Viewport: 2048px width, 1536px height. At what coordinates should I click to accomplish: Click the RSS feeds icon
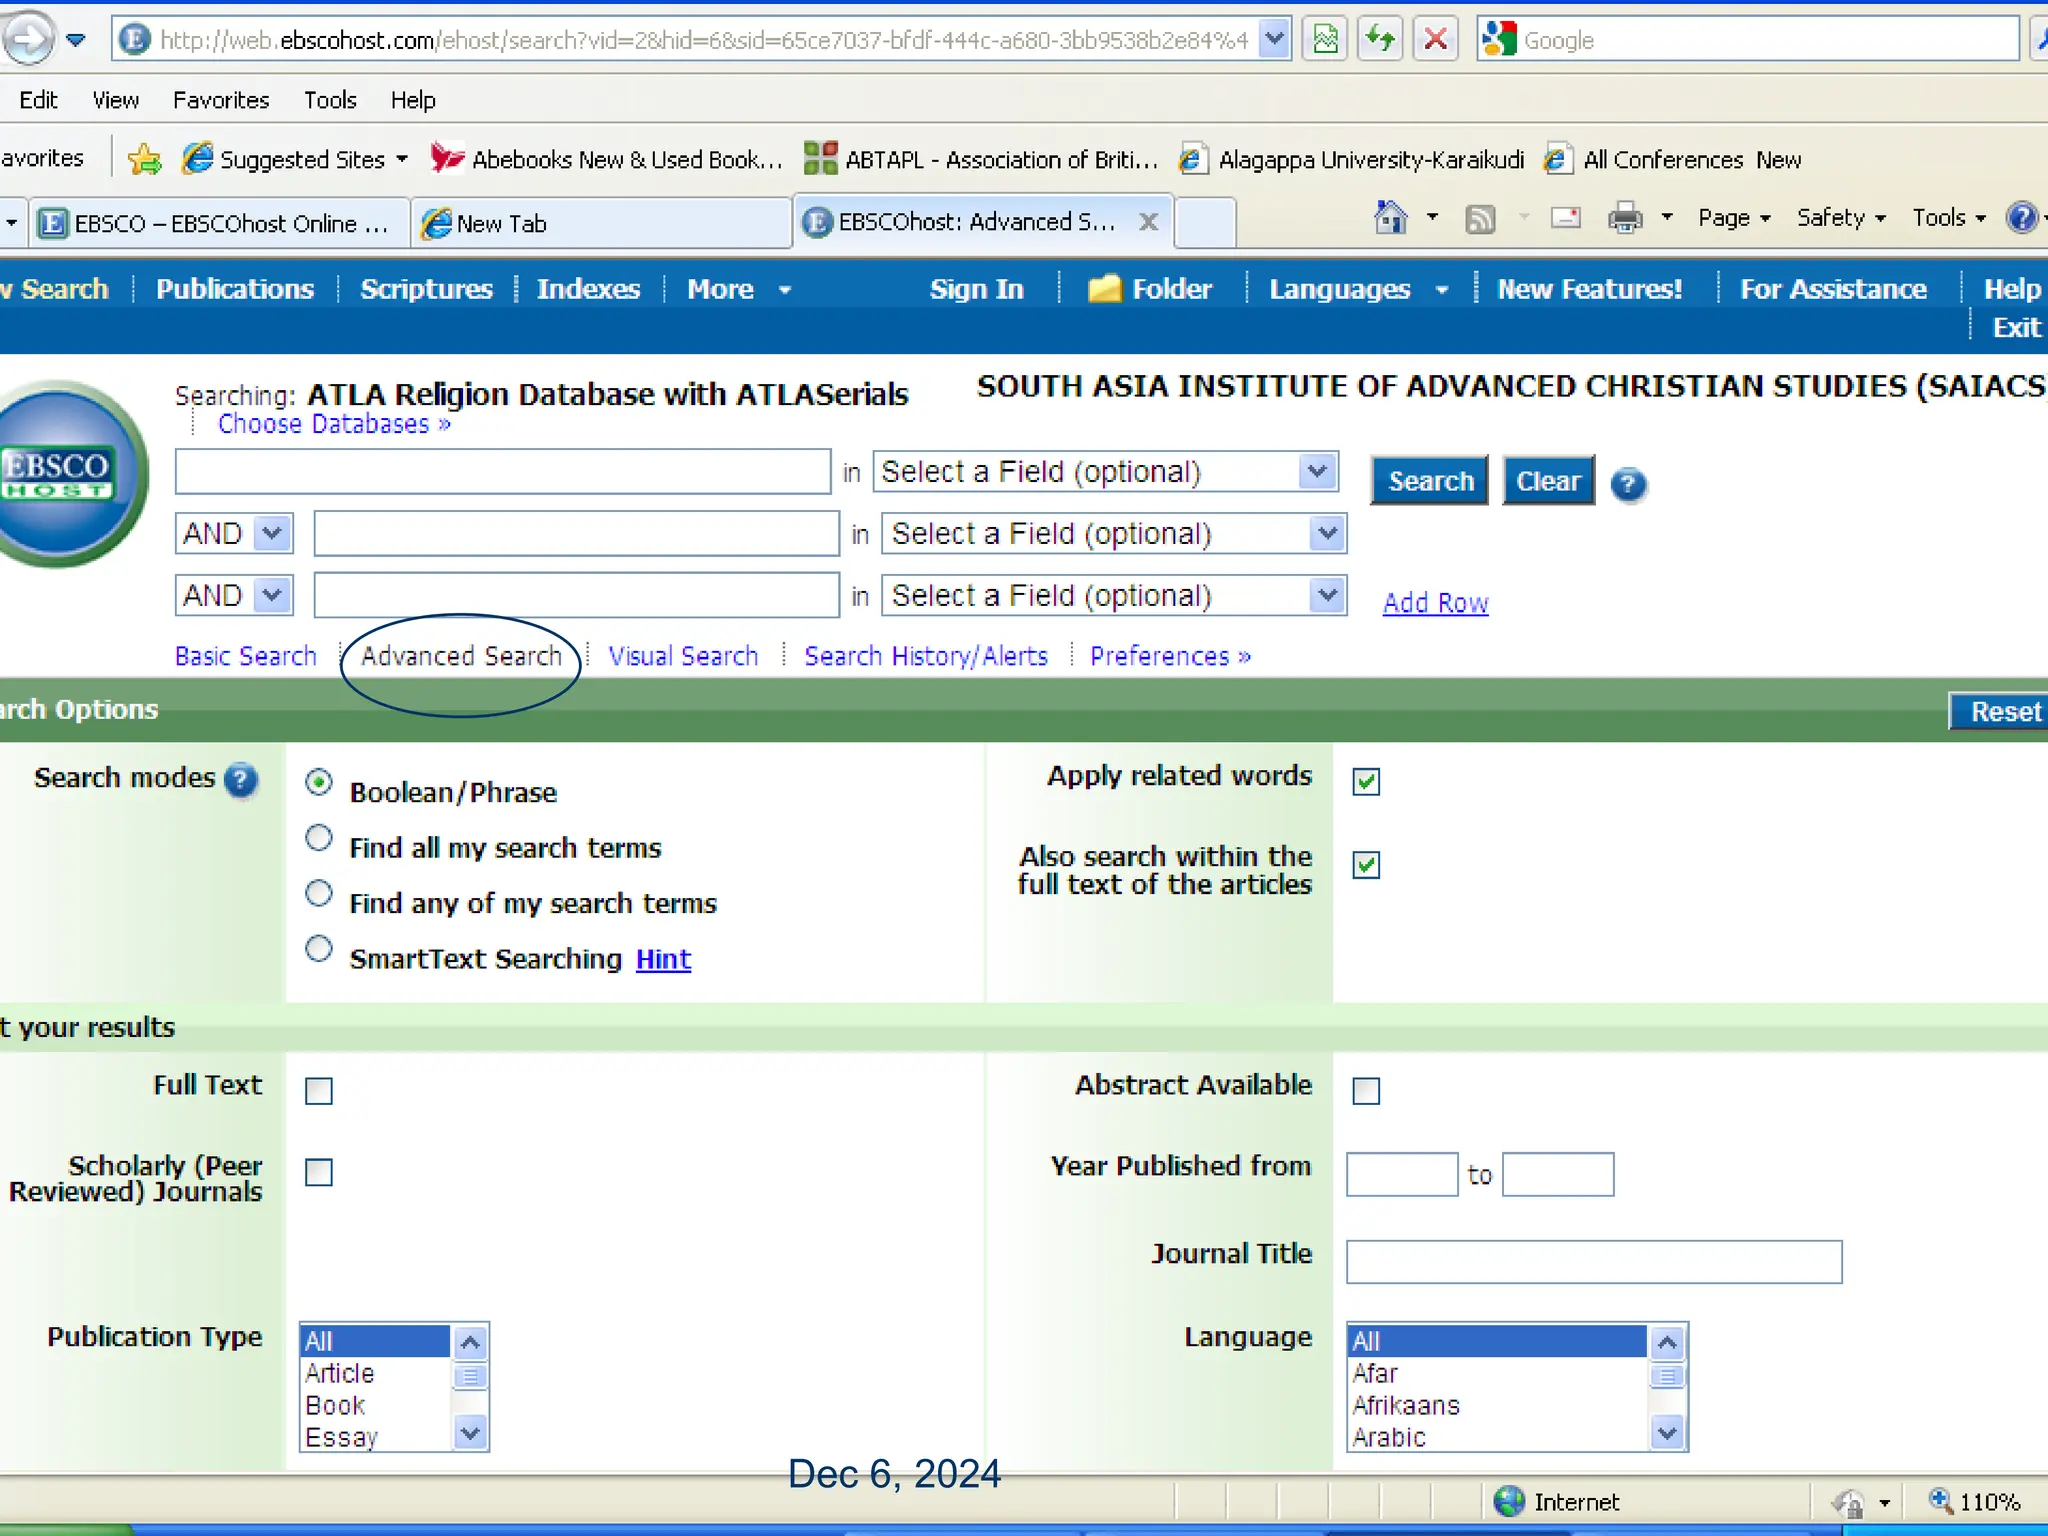pos(1480,218)
